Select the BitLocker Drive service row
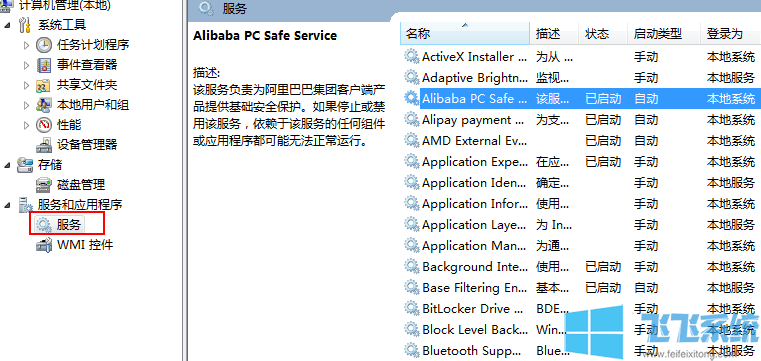This screenshot has height=361, width=761. tap(580, 309)
